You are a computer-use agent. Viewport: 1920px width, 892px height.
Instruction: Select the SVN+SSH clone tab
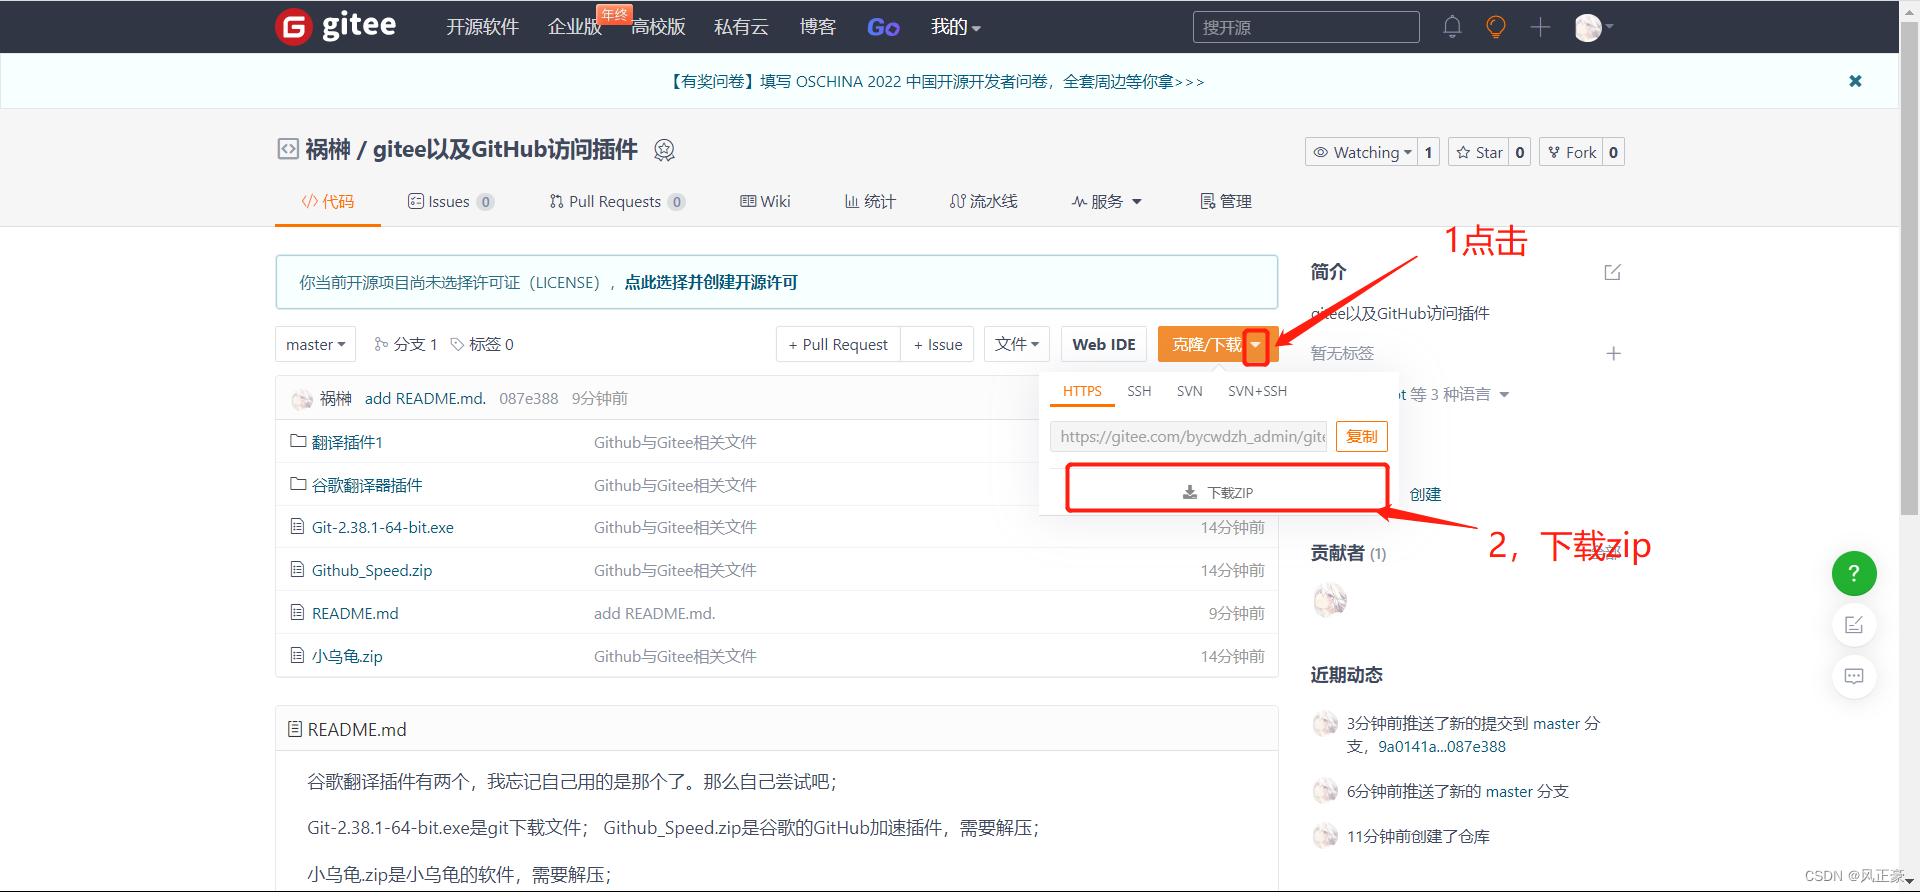point(1257,391)
